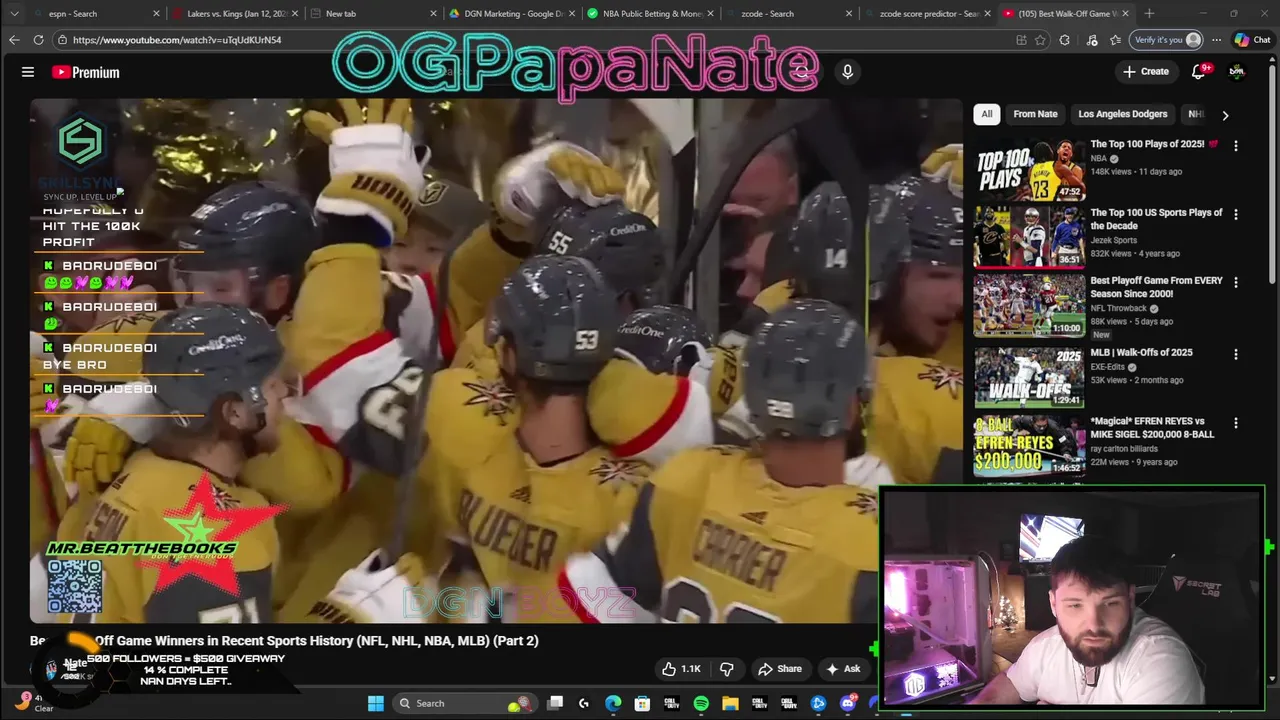Open Copilot Chat in the toolbar
The image size is (1280, 720).
click(1251, 40)
